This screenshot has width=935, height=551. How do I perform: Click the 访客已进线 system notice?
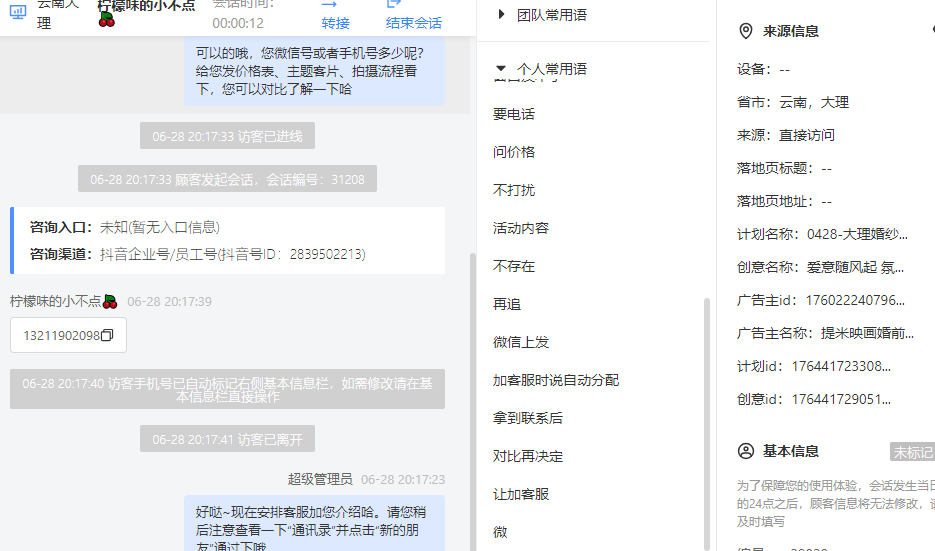[x=227, y=136]
